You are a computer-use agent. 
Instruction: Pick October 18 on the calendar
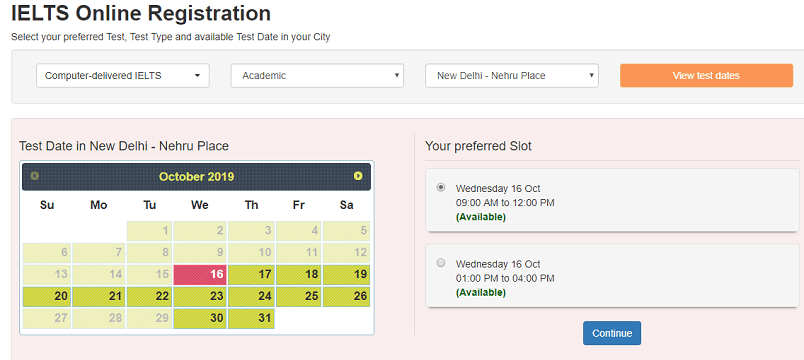298,275
